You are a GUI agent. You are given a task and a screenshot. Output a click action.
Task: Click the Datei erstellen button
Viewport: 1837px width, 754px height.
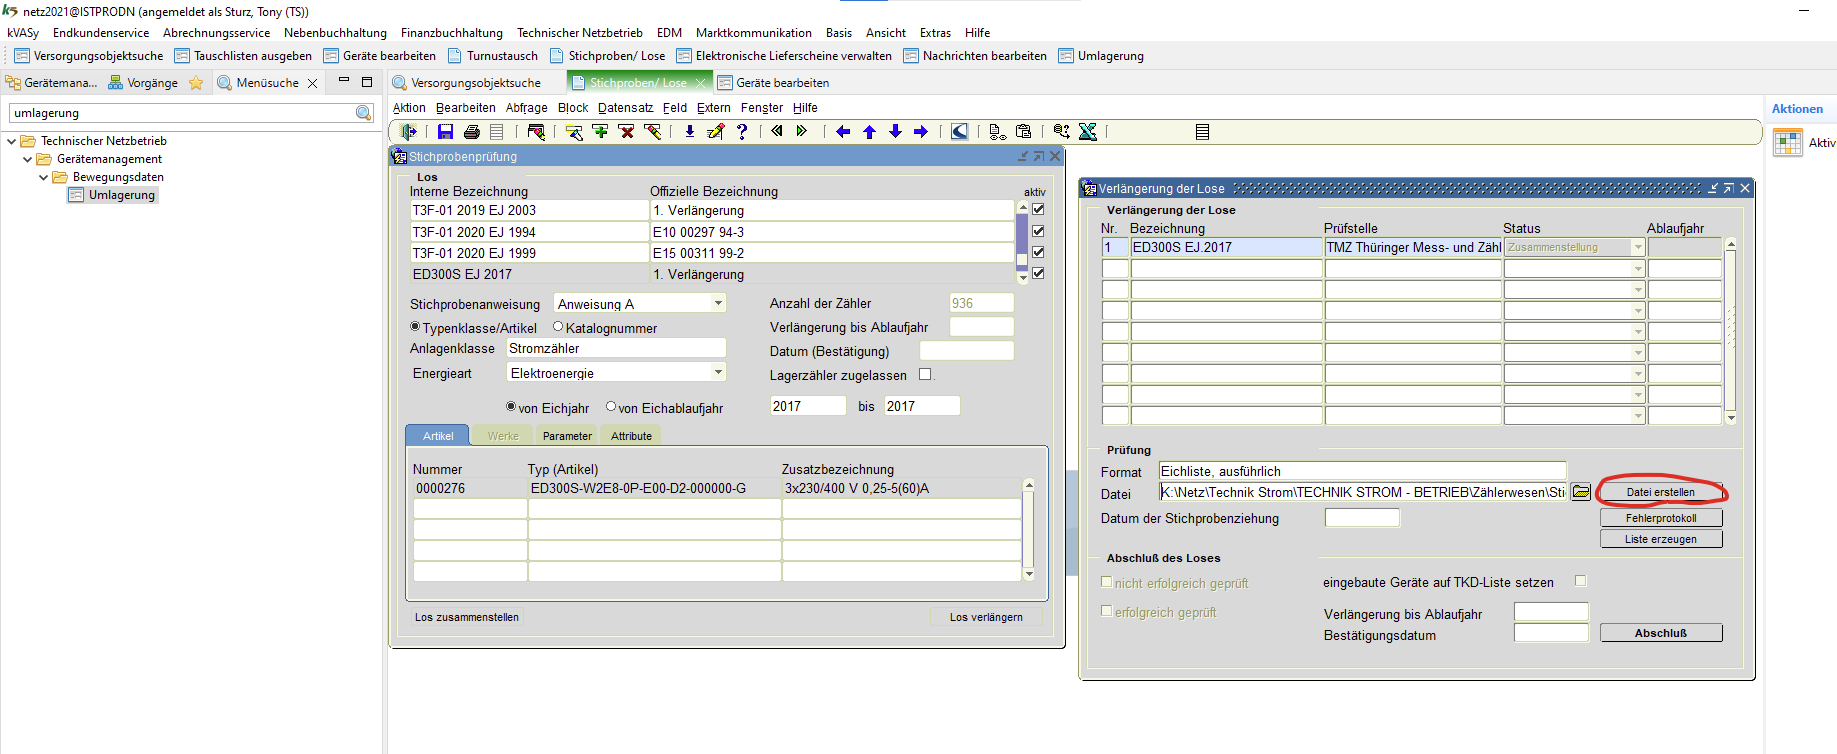pos(1660,492)
